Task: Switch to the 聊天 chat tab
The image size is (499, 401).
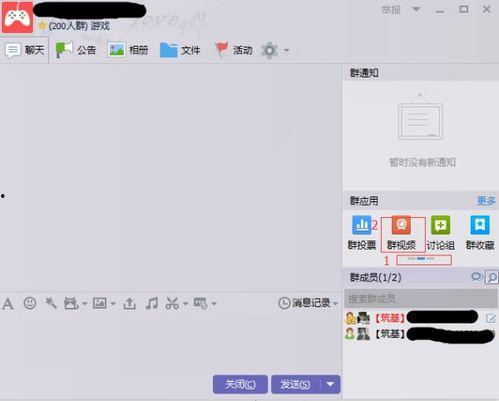Action: point(25,50)
